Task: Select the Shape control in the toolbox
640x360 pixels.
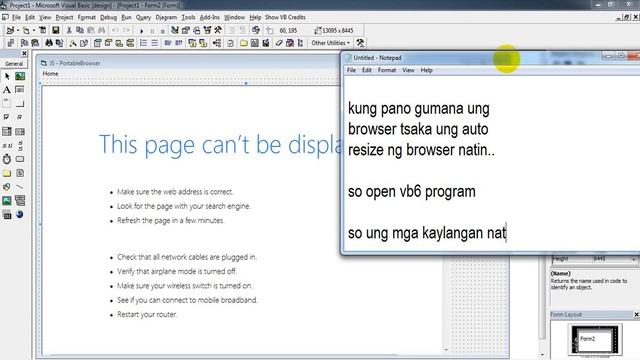Action: pos(7,187)
